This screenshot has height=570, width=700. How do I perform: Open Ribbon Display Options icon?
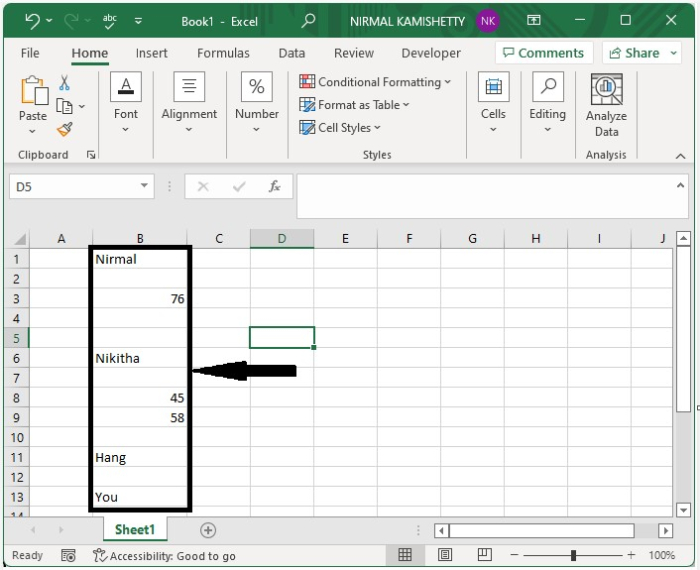533,20
